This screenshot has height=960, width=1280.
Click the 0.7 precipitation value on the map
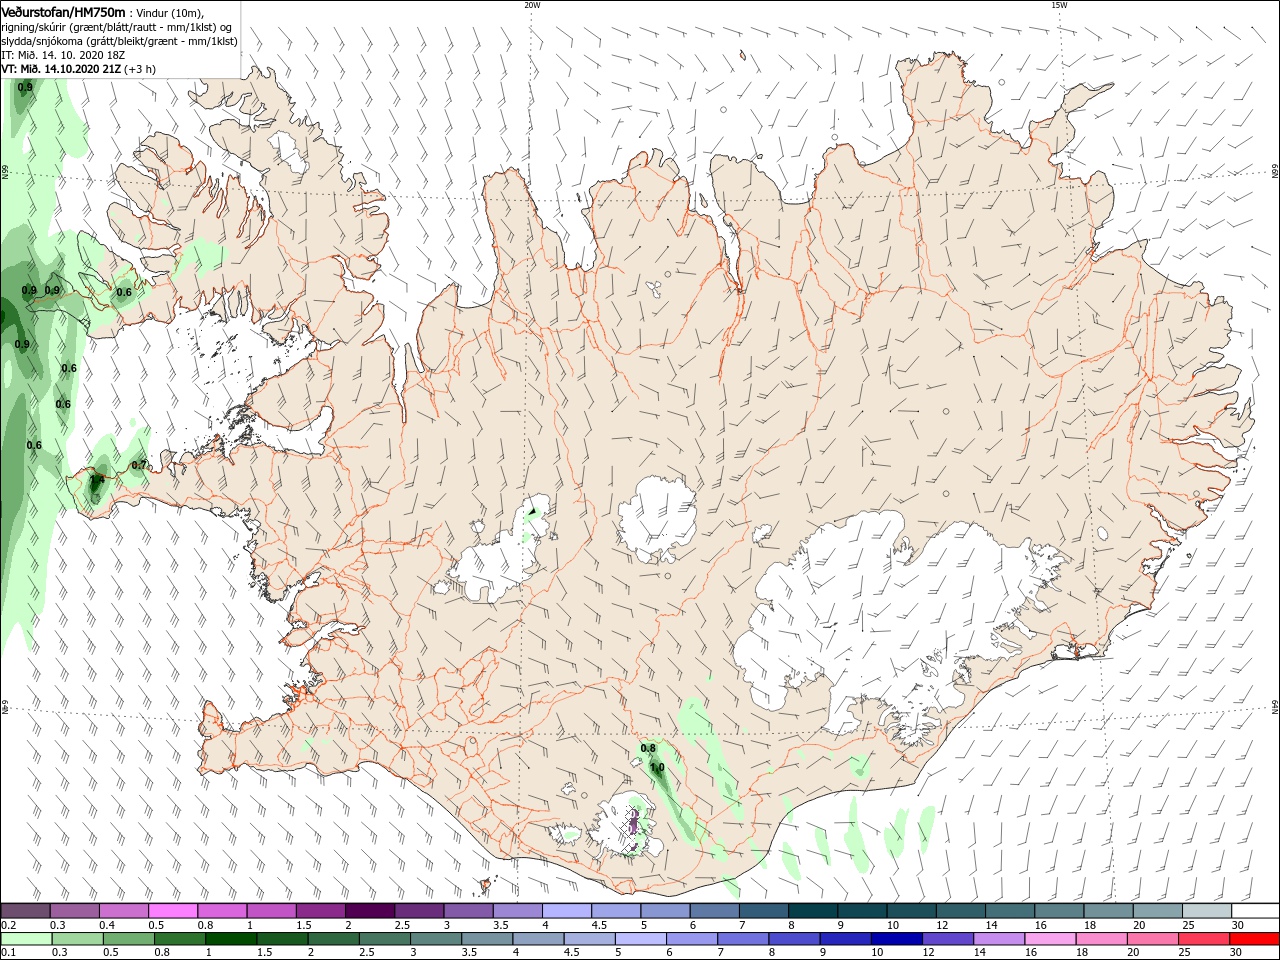139,465
